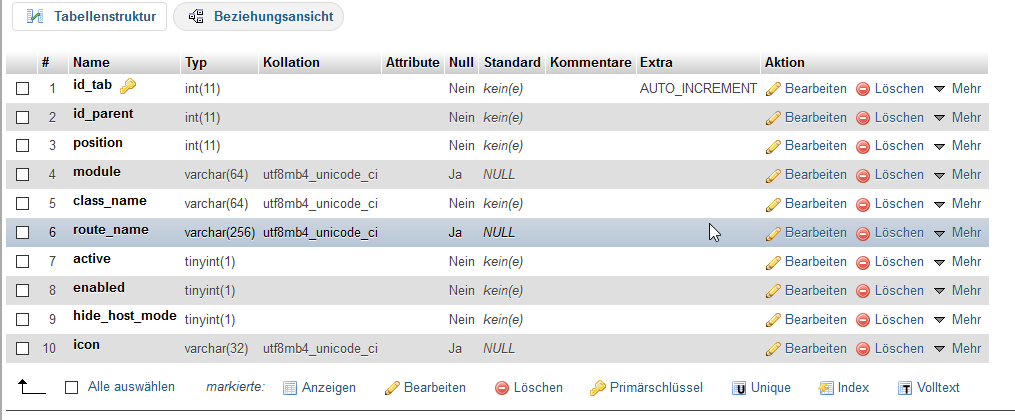
Task: Click the red delete icon for id_parent
Action: 863,118
